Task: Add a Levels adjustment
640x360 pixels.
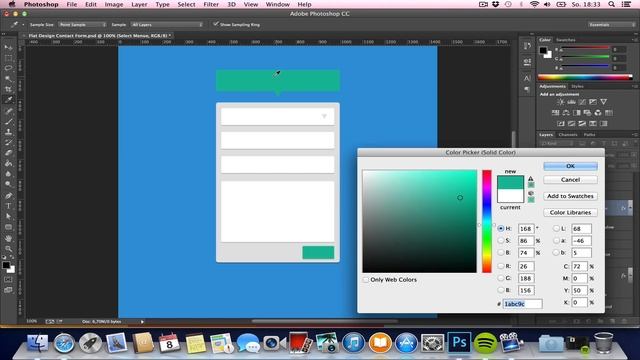Action: [571, 102]
